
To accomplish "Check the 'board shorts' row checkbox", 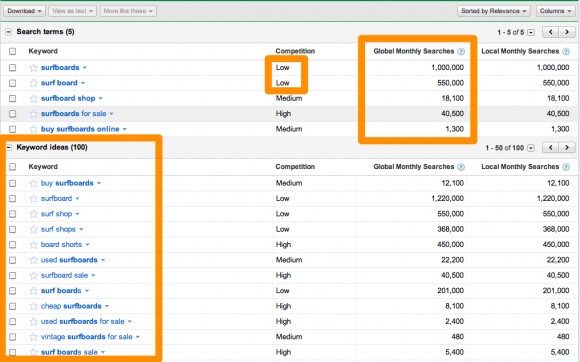I will (x=13, y=244).
